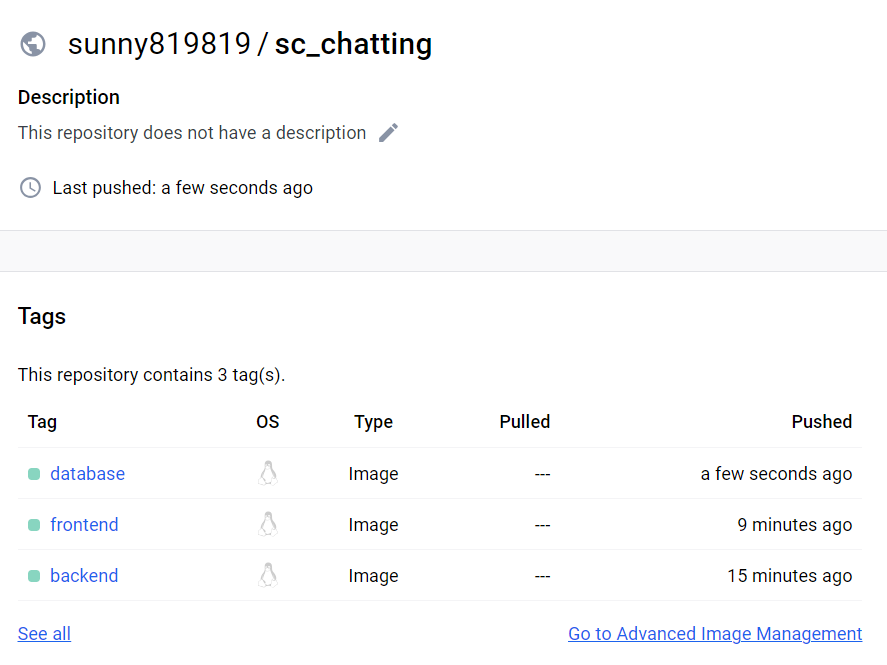Click the sunny819819 namespace in the title
This screenshot has height=665, width=887.
(159, 44)
